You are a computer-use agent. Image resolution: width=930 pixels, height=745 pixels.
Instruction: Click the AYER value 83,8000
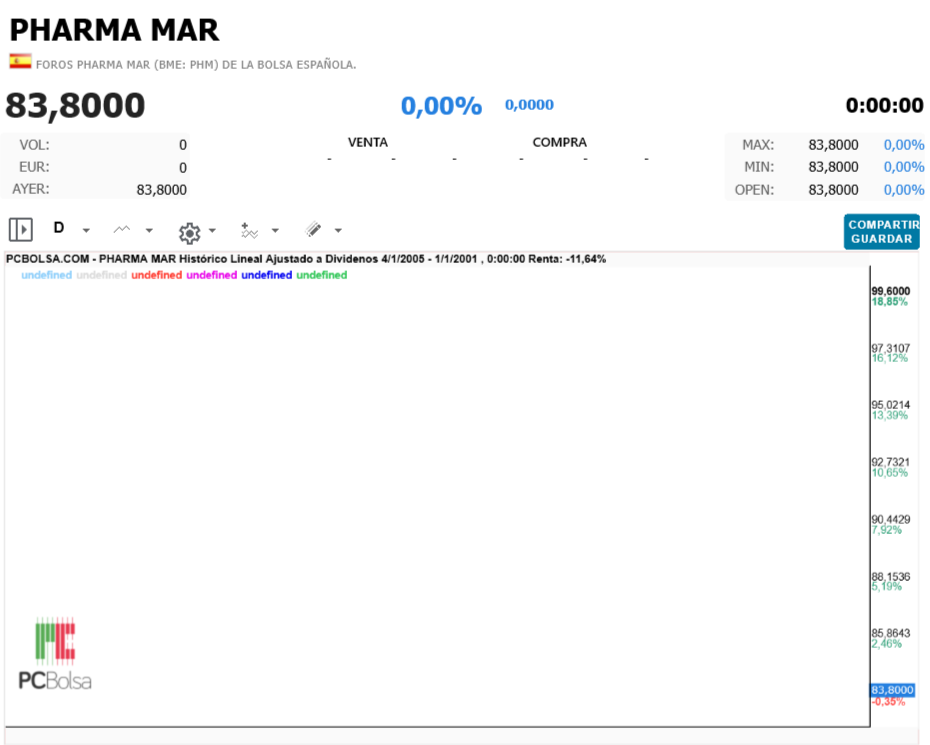coord(161,190)
